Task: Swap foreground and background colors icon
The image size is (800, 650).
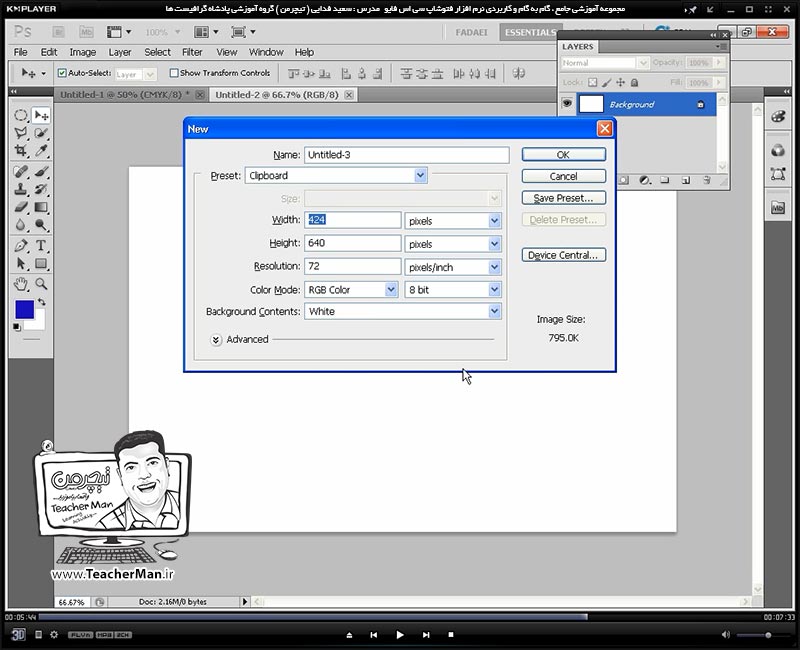Action: 42,302
